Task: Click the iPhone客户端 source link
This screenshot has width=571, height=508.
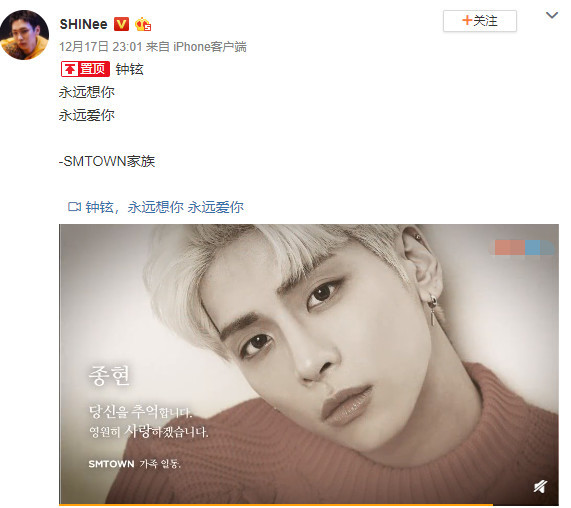Action: pos(210,47)
